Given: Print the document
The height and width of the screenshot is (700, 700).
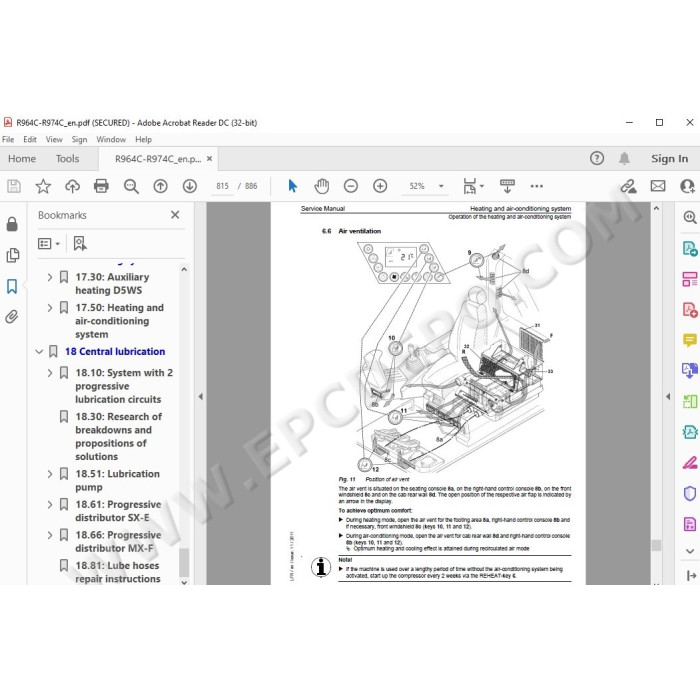Looking at the screenshot, I should (x=101, y=186).
